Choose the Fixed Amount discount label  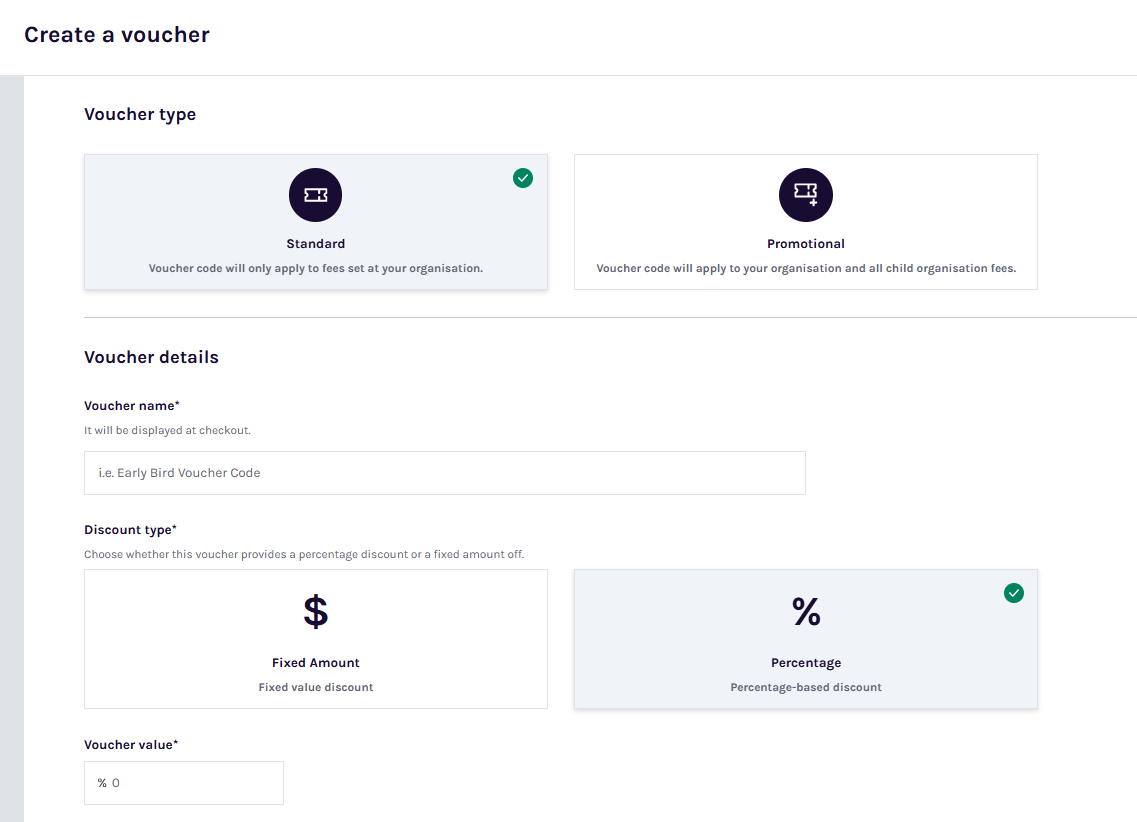pos(315,663)
